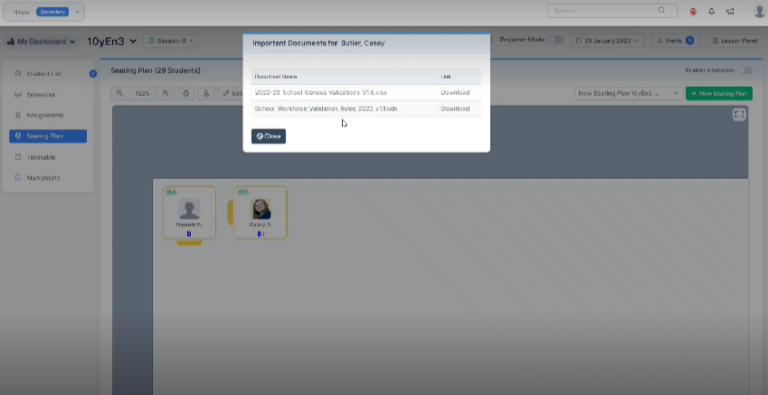Image resolution: width=768 pixels, height=395 pixels.
Task: Open notifications bell icon
Action: 712,11
